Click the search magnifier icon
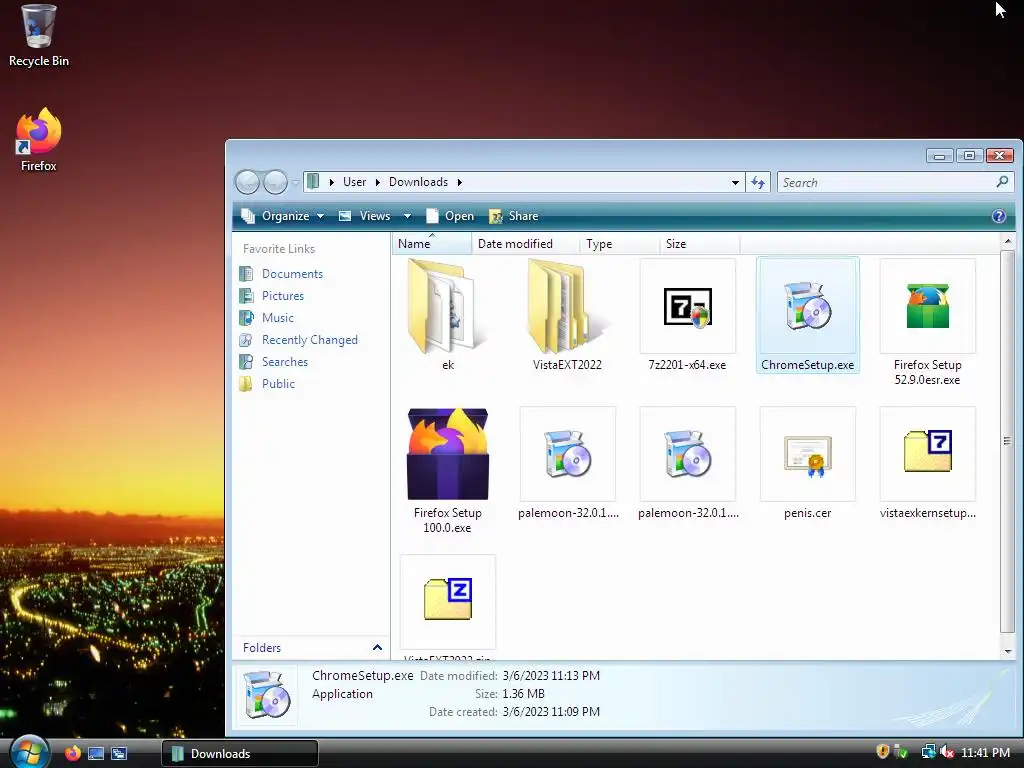The width and height of the screenshot is (1024, 768). coord(1002,182)
